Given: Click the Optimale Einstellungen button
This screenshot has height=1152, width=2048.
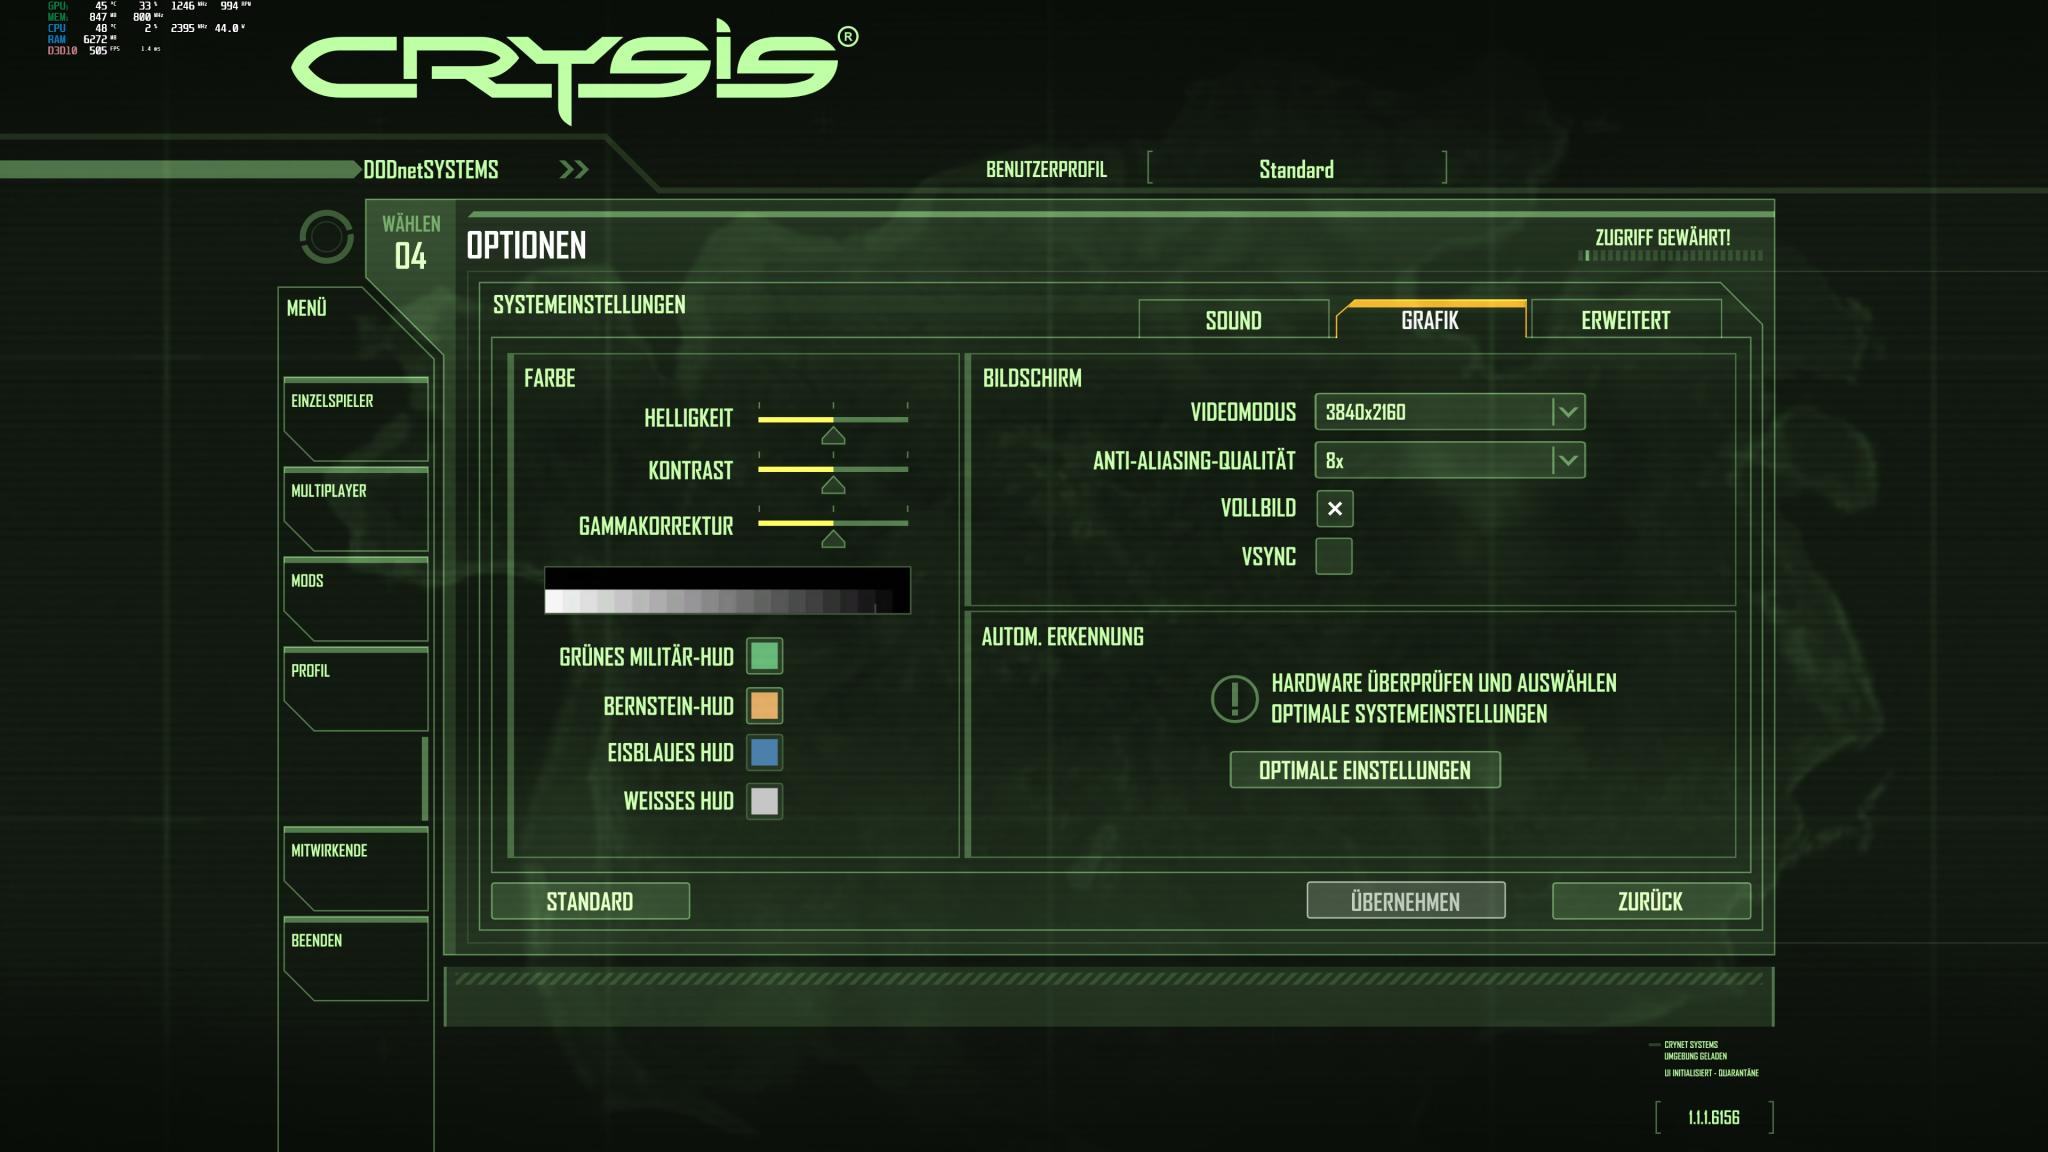Looking at the screenshot, I should tap(1364, 770).
